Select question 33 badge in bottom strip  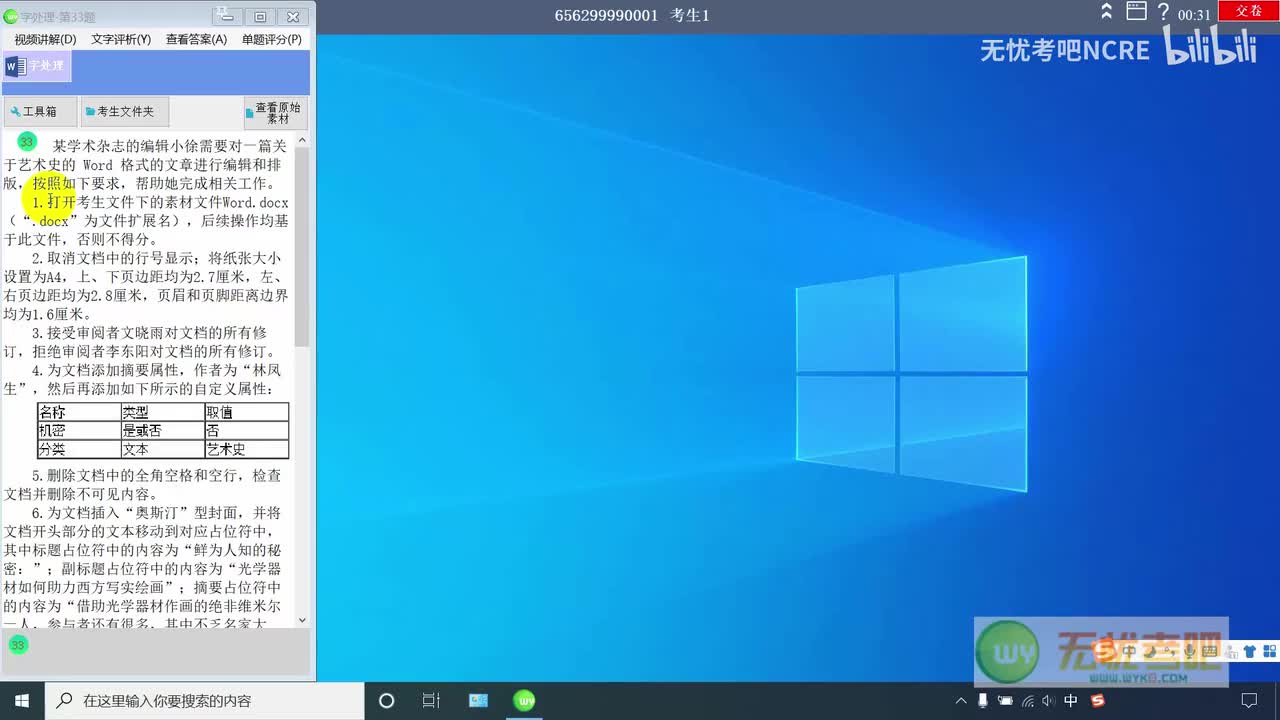(18, 645)
